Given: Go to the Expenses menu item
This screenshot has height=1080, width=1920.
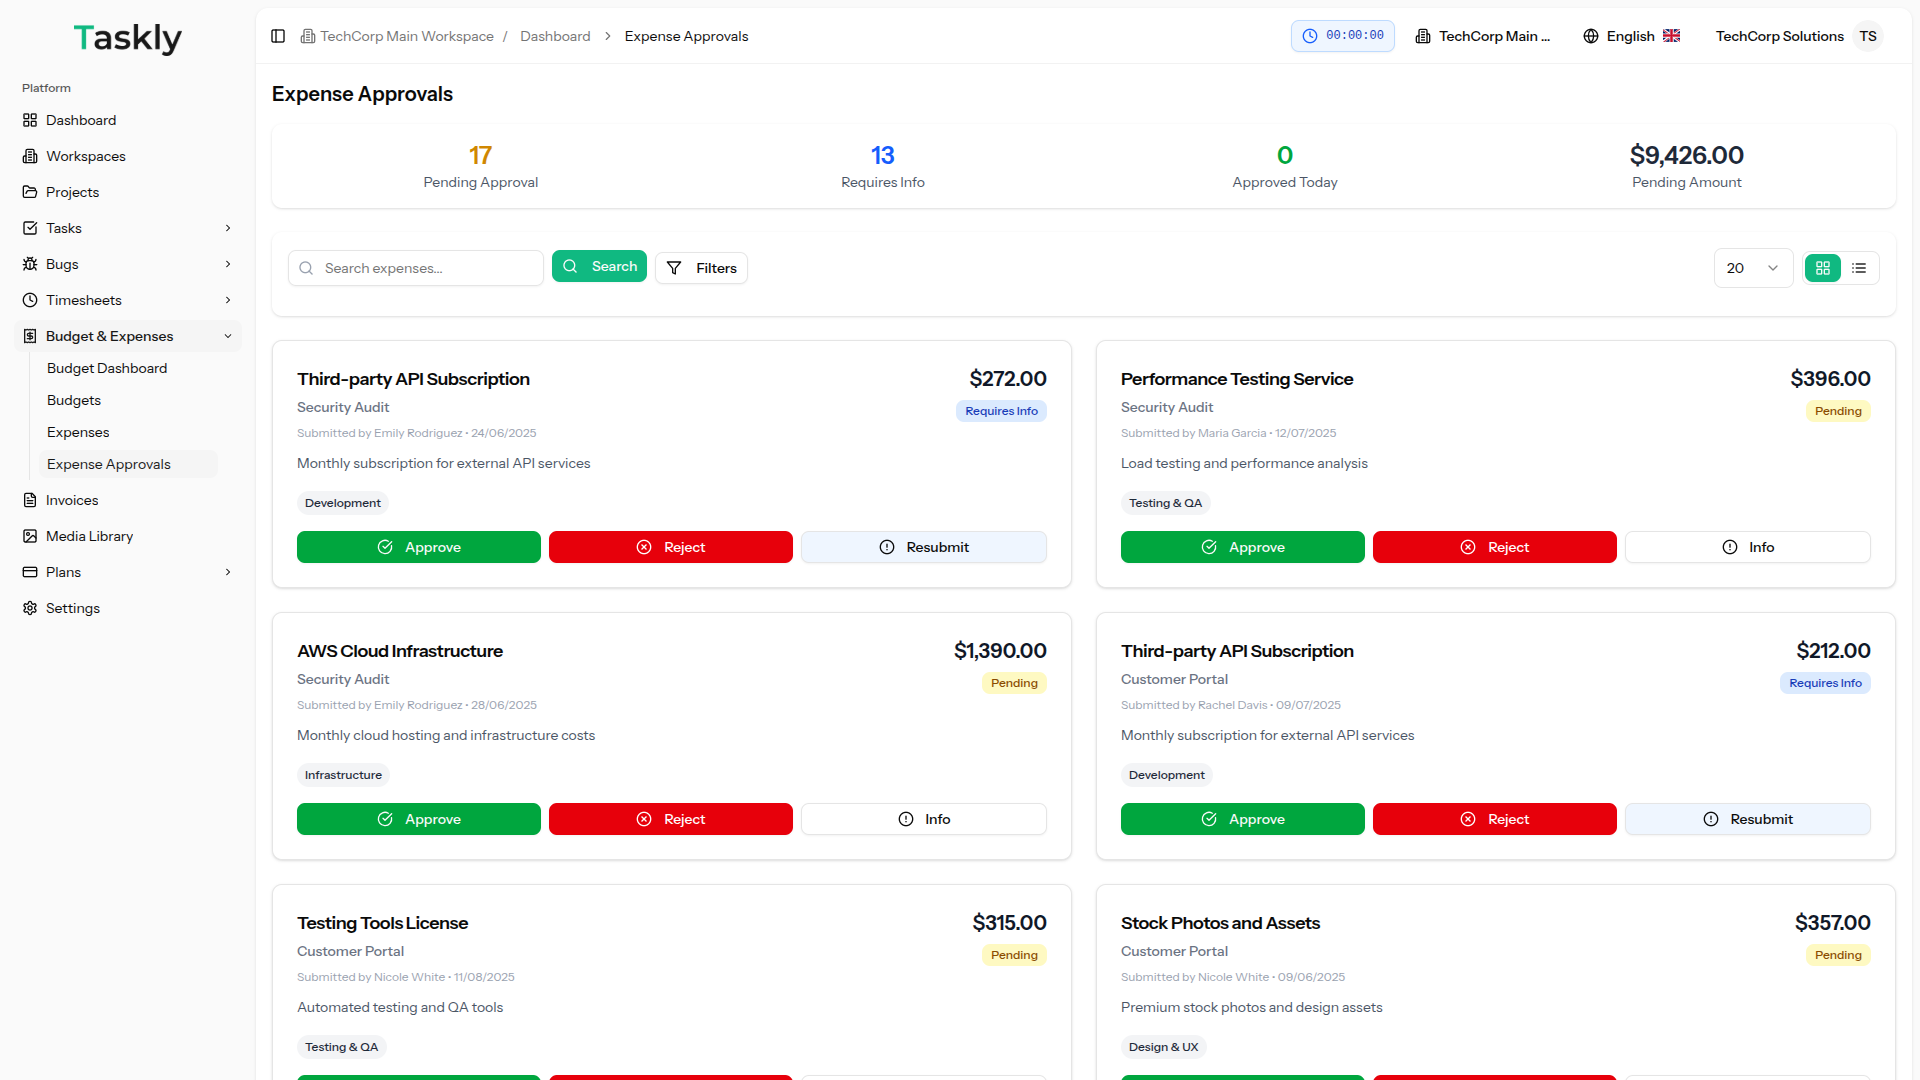Looking at the screenshot, I should click(x=78, y=432).
